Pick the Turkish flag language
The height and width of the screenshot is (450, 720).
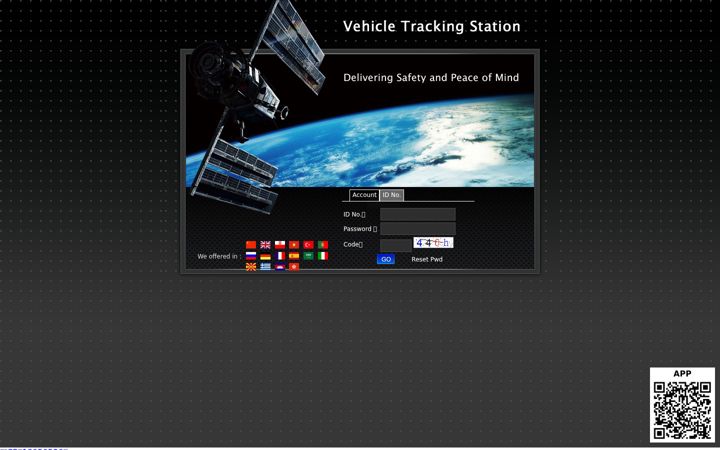309,245
